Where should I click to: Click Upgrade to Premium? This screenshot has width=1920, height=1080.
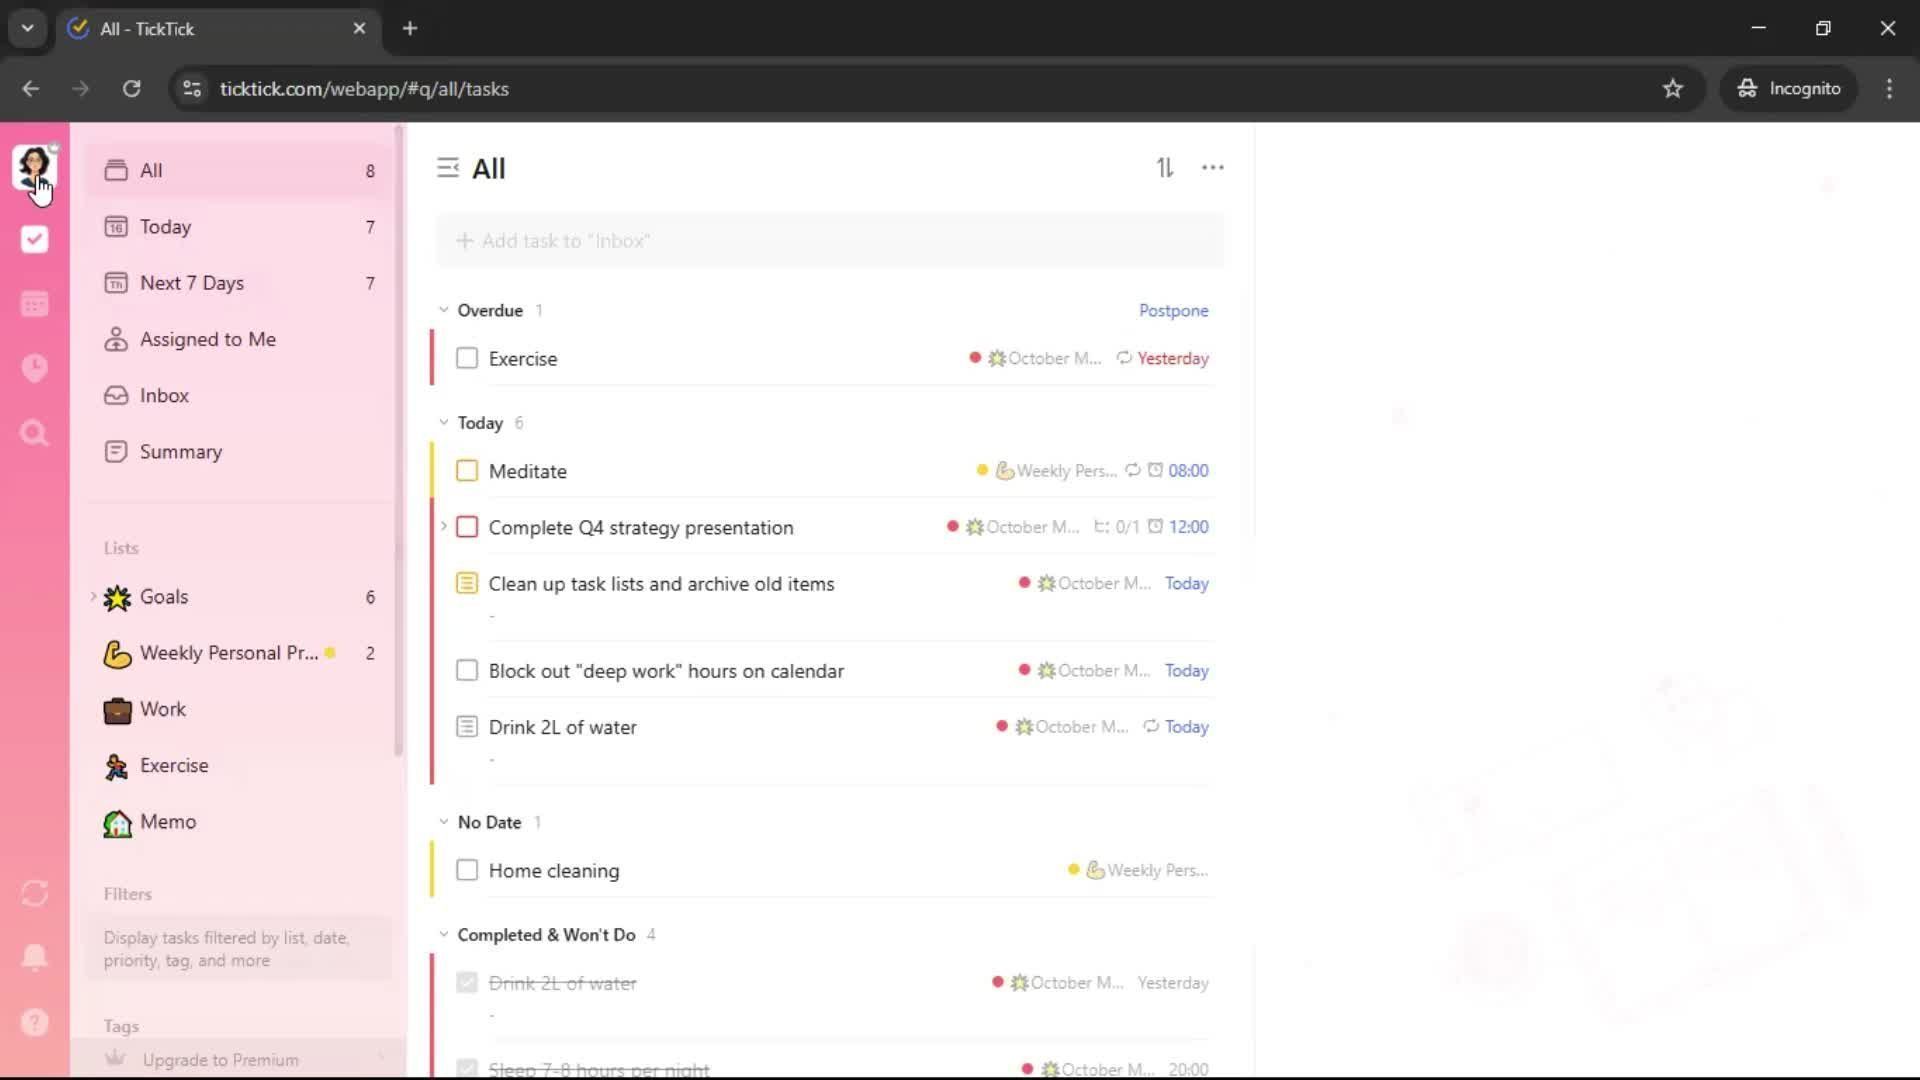[220, 1060]
